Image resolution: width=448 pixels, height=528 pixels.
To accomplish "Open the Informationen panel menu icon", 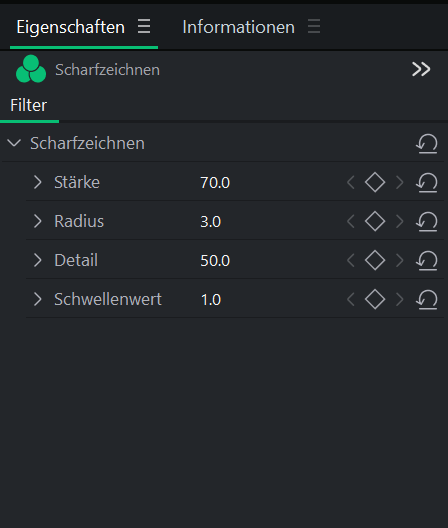I will point(314,26).
